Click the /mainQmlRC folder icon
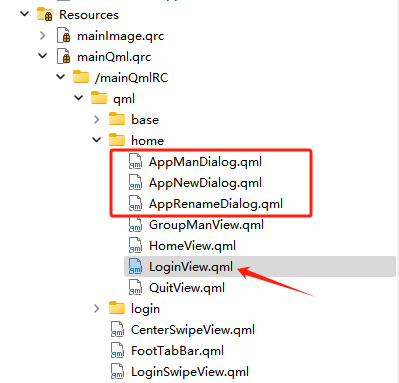 (x=81, y=77)
